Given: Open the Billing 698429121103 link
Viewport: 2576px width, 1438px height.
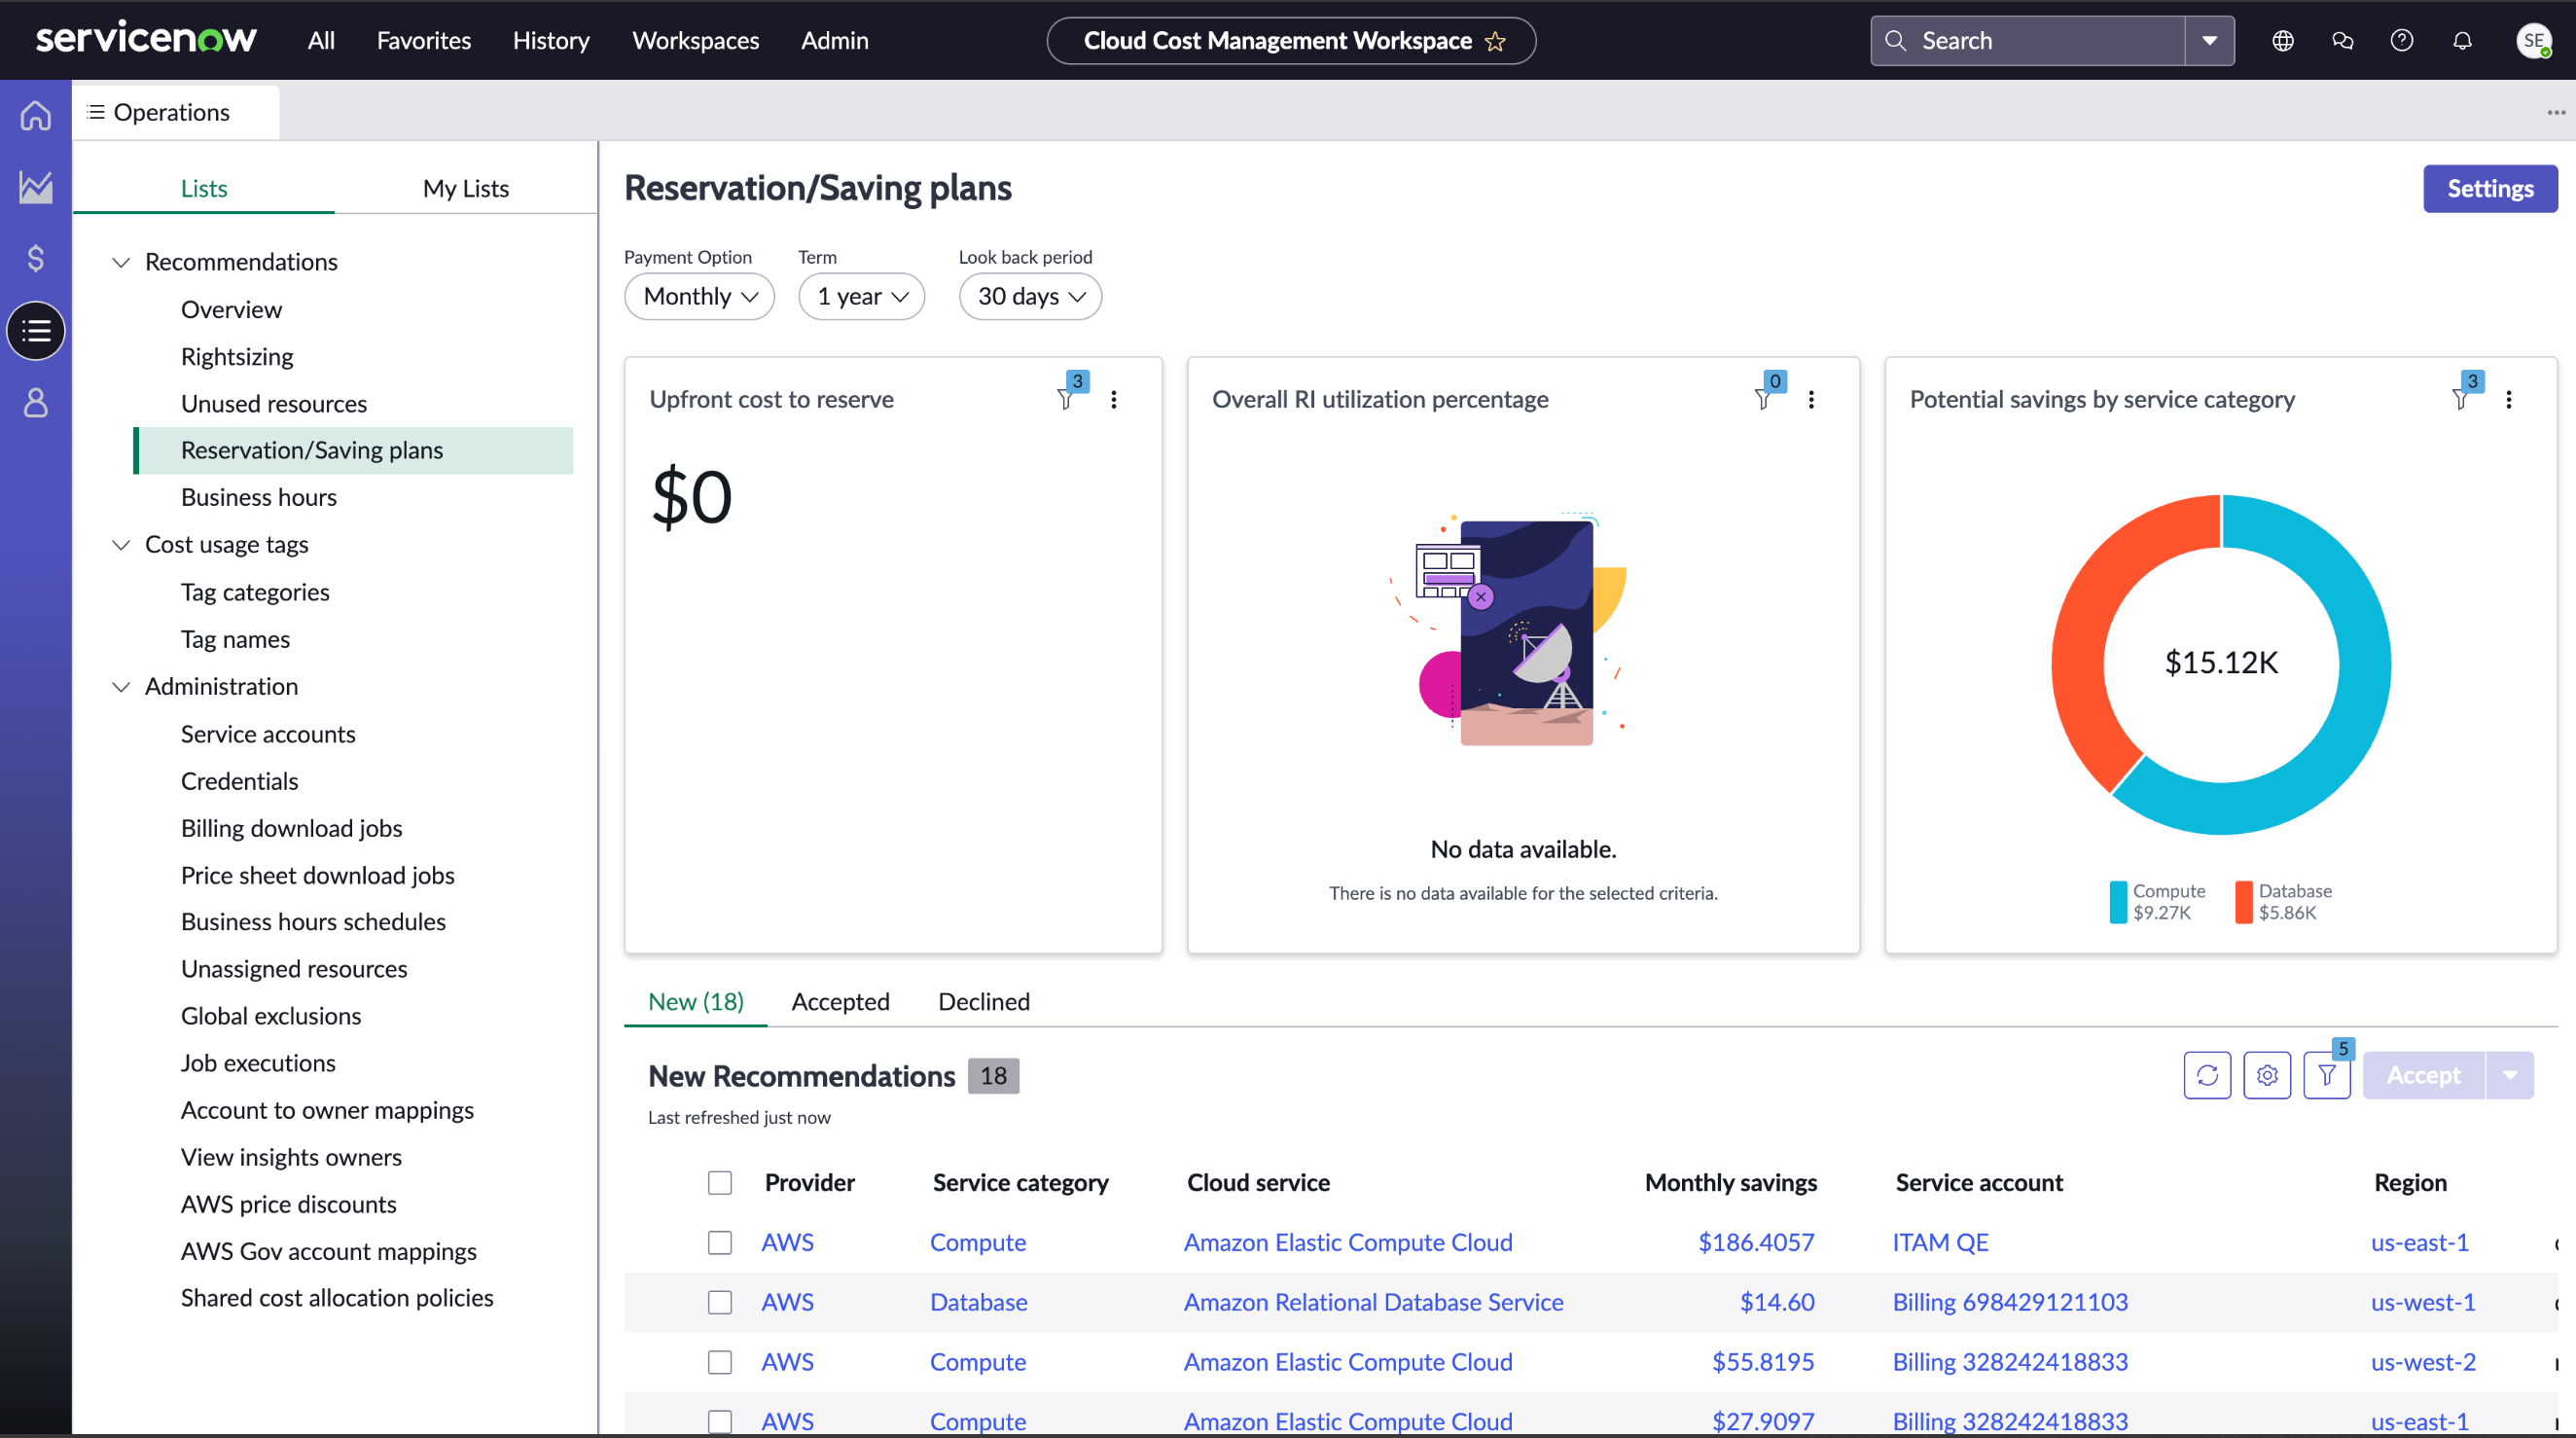Looking at the screenshot, I should [x=2010, y=1303].
